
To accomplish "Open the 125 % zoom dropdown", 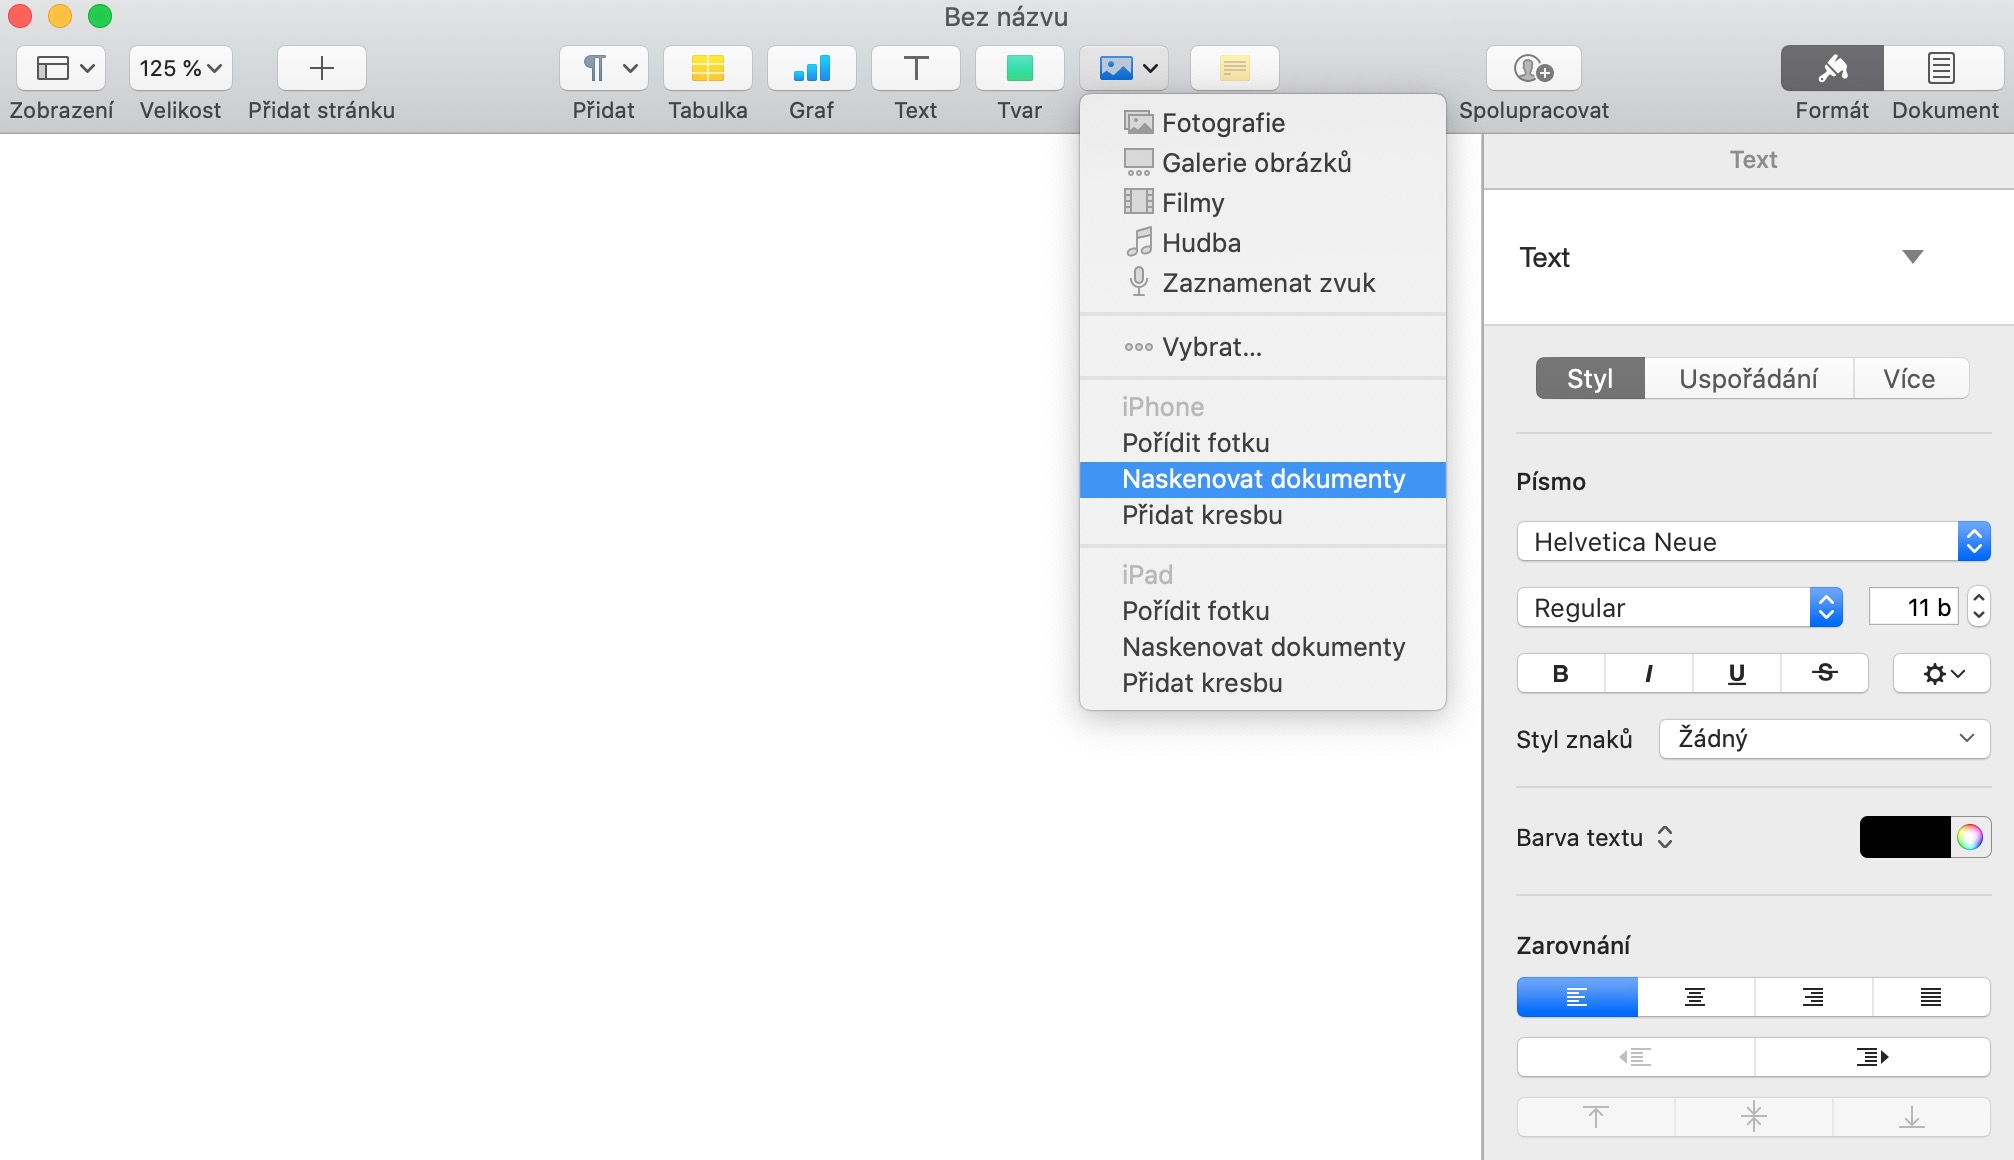I will pyautogui.click(x=180, y=68).
